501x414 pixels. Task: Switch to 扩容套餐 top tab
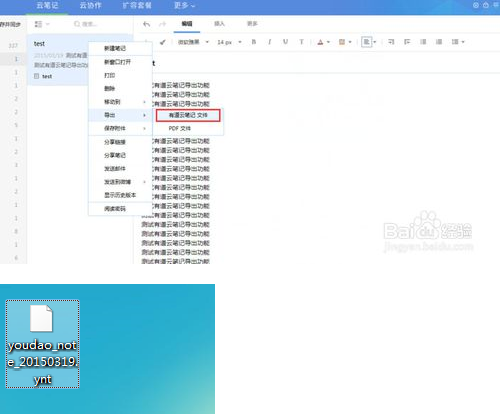point(137,5)
